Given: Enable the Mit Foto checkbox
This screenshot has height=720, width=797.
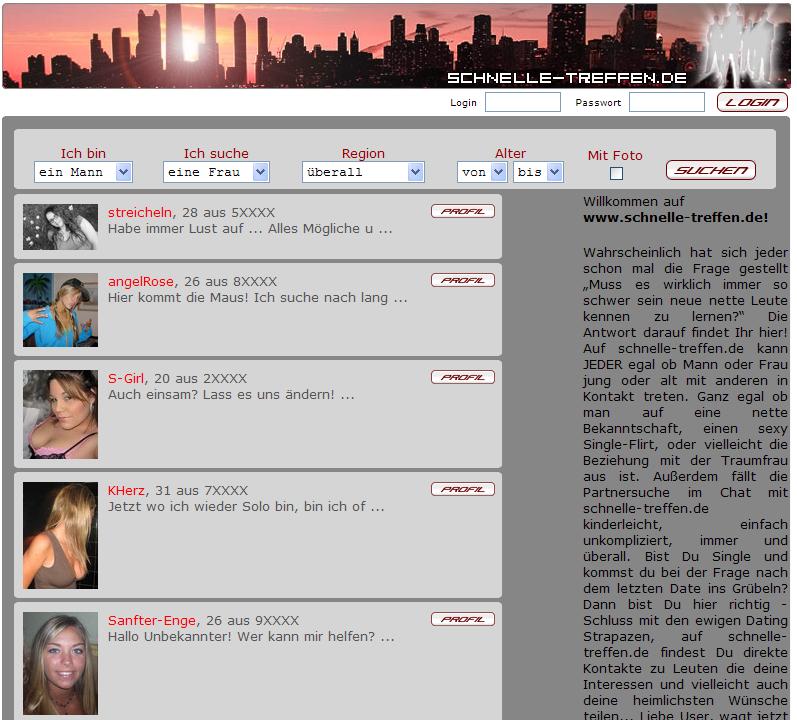Looking at the screenshot, I should (616, 174).
